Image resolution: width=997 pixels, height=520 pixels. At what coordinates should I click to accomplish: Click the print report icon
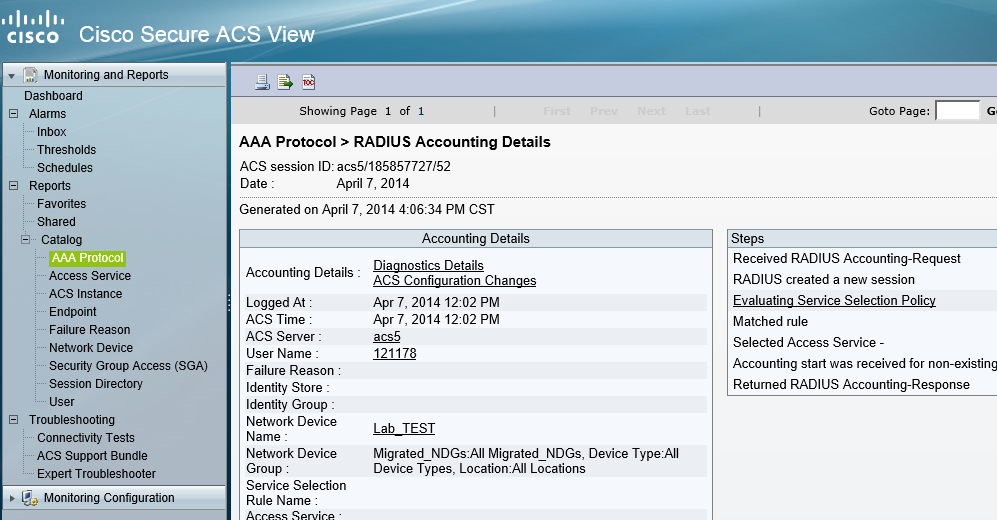[262, 82]
